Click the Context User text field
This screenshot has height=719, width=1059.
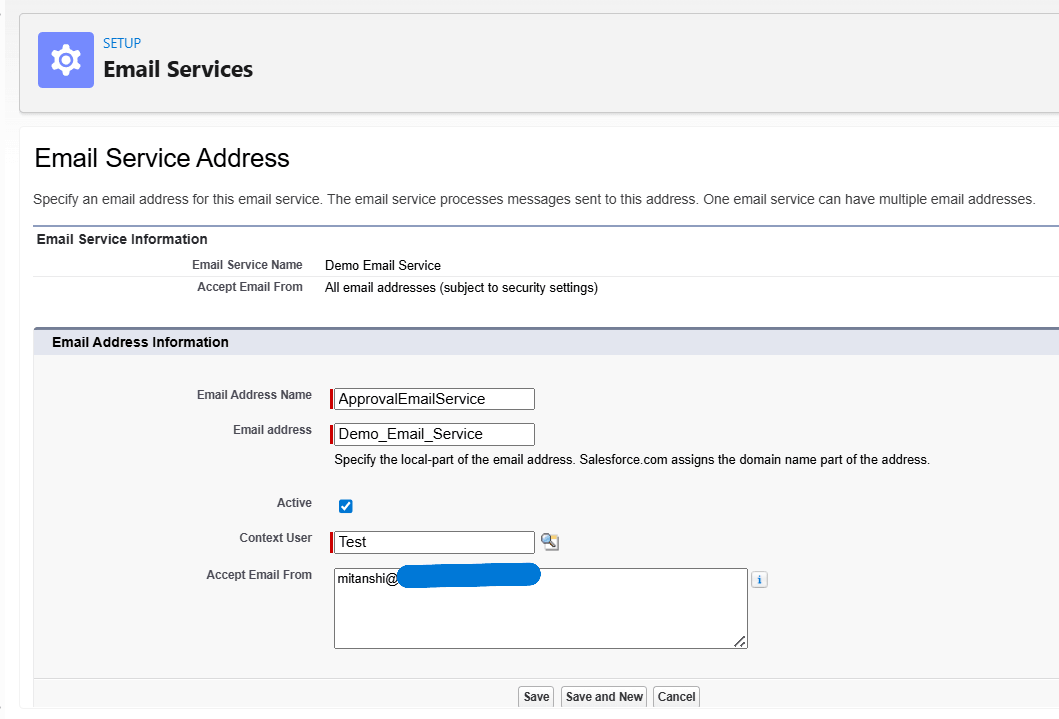pyautogui.click(x=433, y=541)
